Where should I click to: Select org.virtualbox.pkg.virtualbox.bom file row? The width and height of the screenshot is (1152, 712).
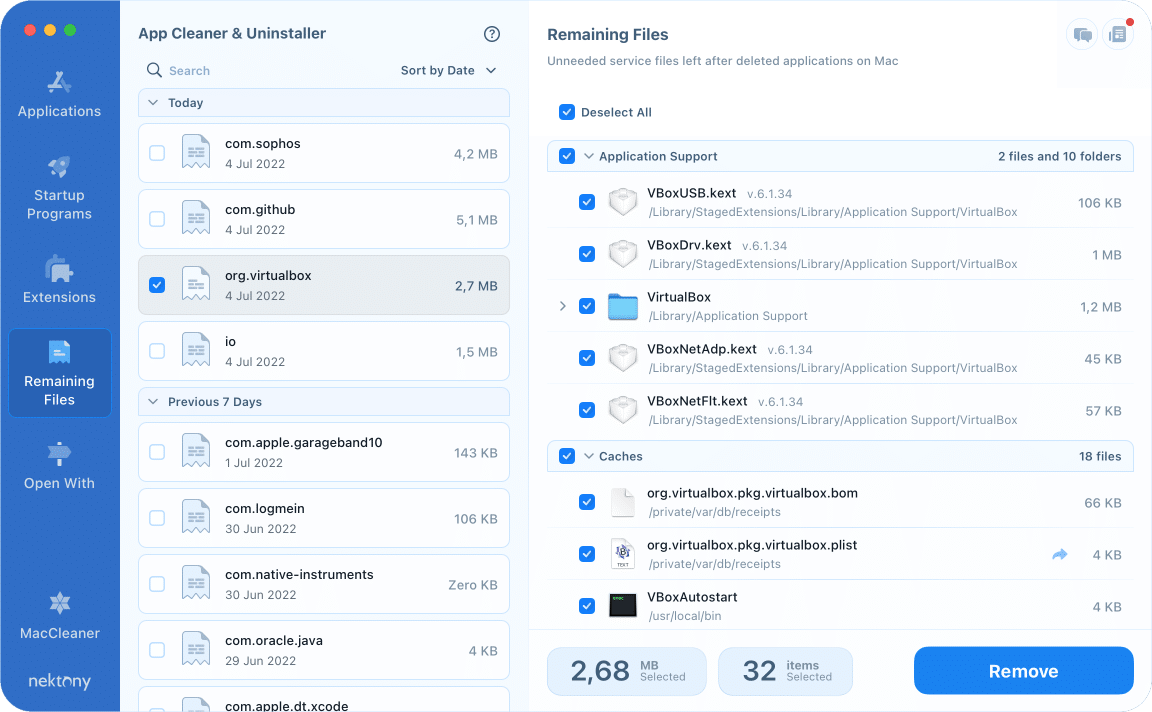click(840, 502)
